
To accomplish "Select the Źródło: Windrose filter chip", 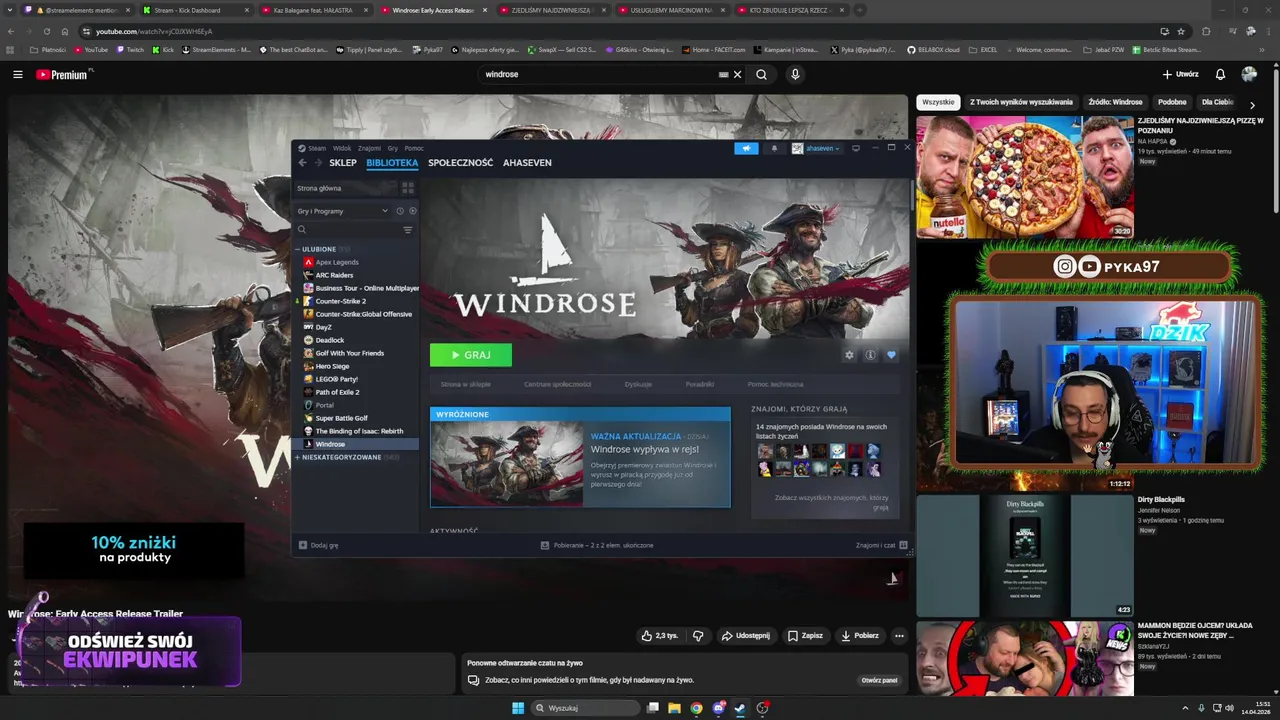I will click(x=1115, y=102).
